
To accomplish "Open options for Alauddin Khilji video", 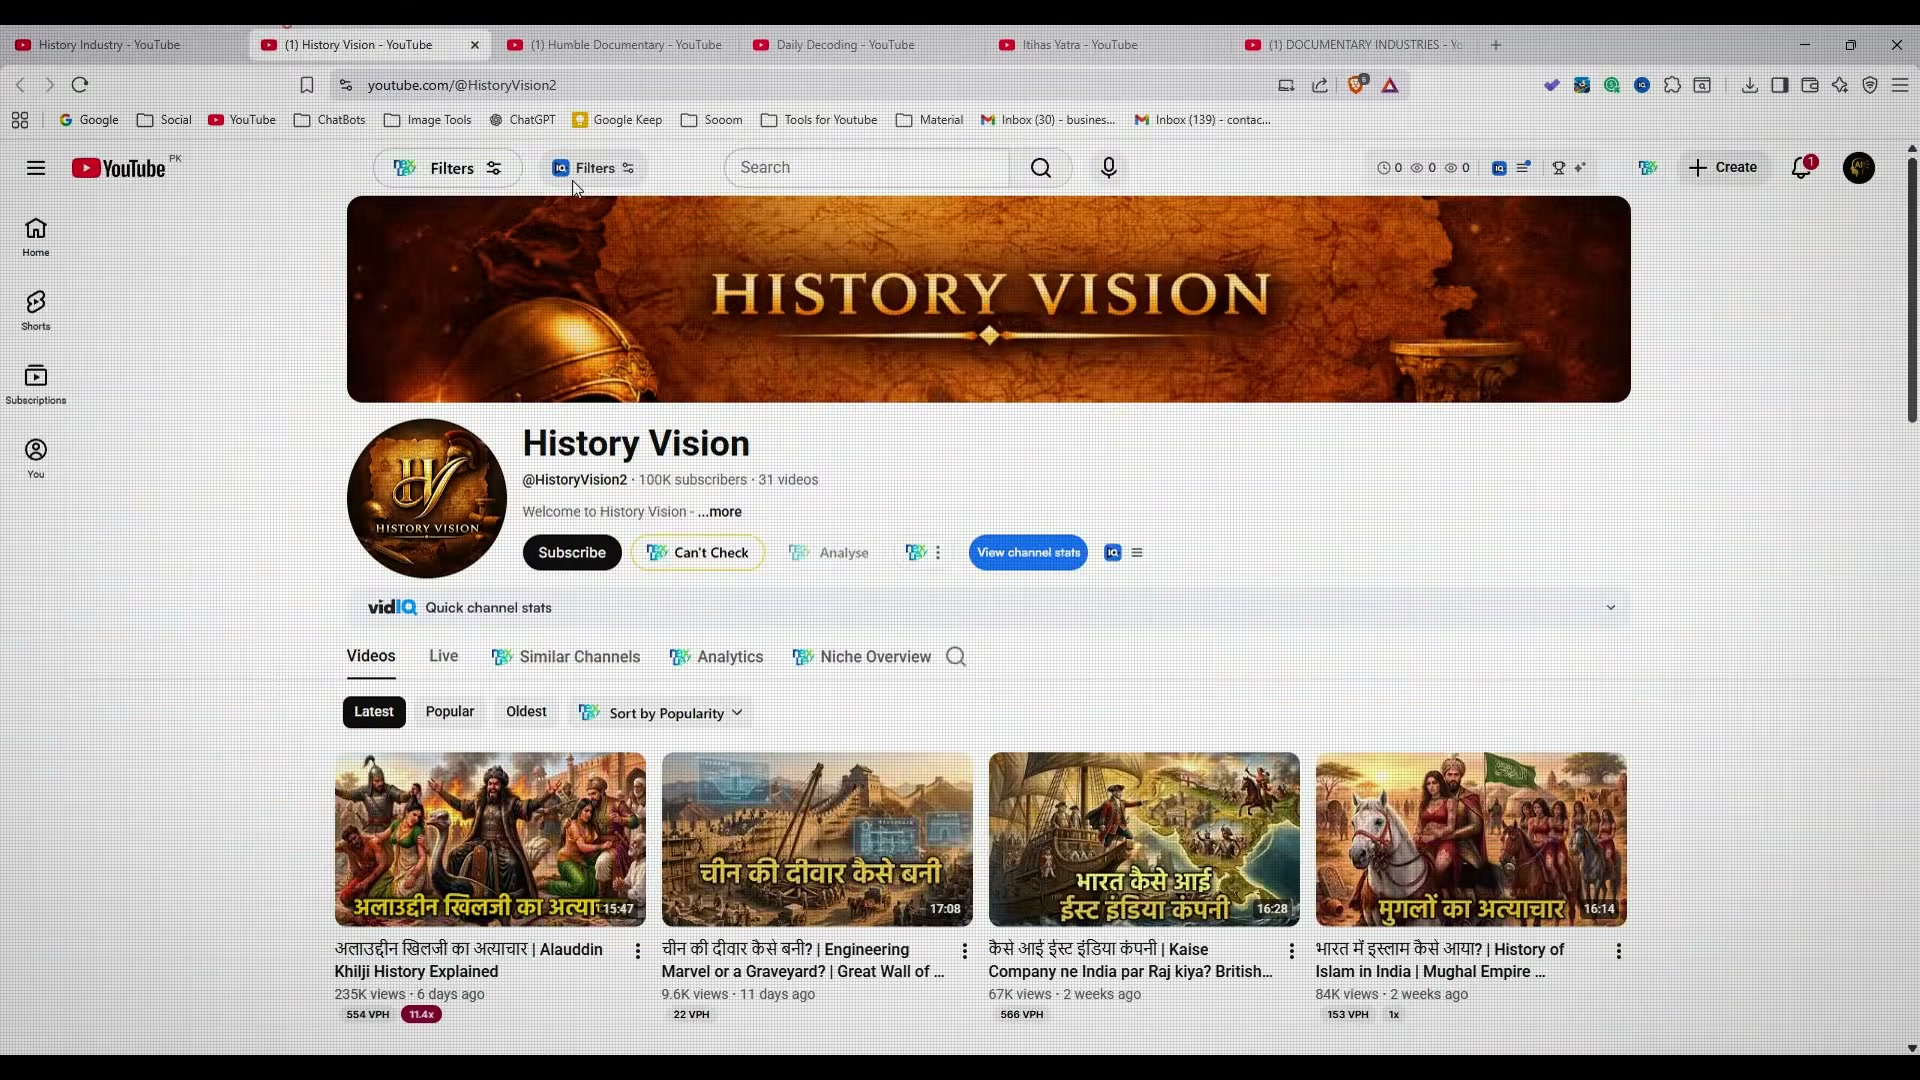I will point(638,951).
